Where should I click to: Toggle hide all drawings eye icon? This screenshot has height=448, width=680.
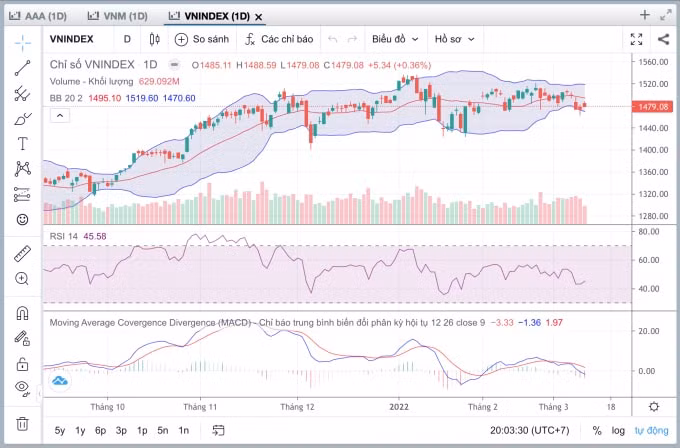pos(23,388)
